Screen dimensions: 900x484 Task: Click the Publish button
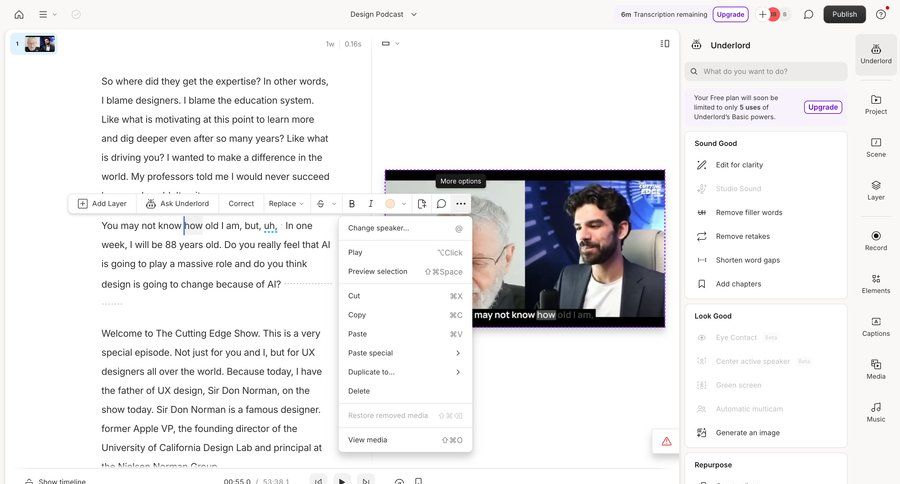click(x=844, y=14)
